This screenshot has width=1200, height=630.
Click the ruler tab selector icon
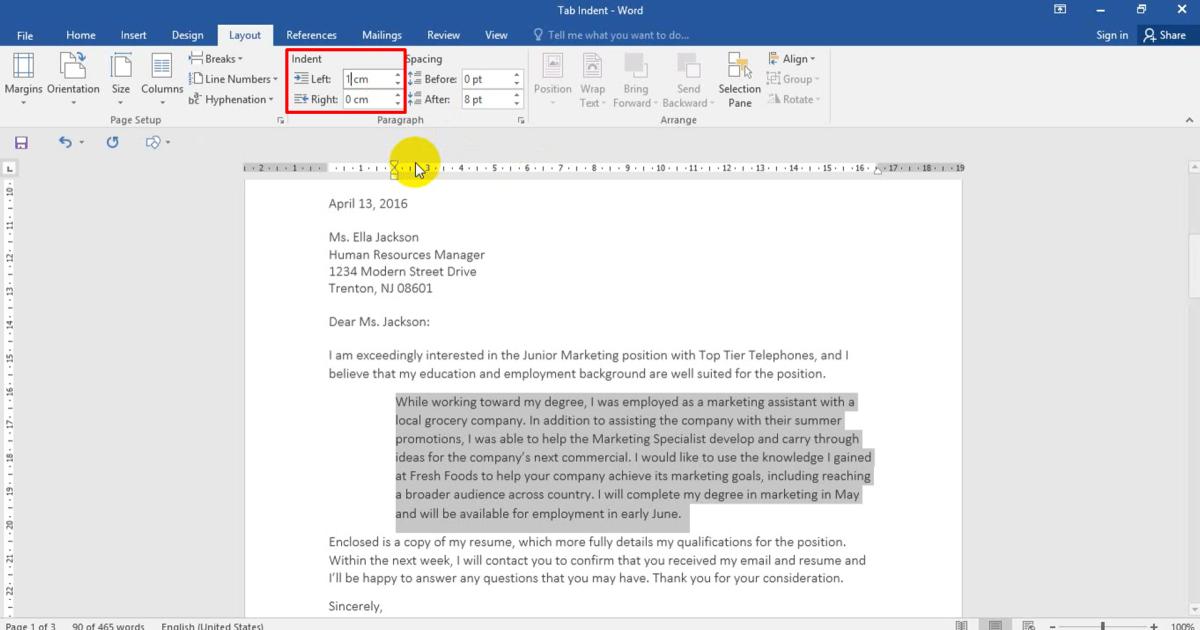tap(10, 169)
